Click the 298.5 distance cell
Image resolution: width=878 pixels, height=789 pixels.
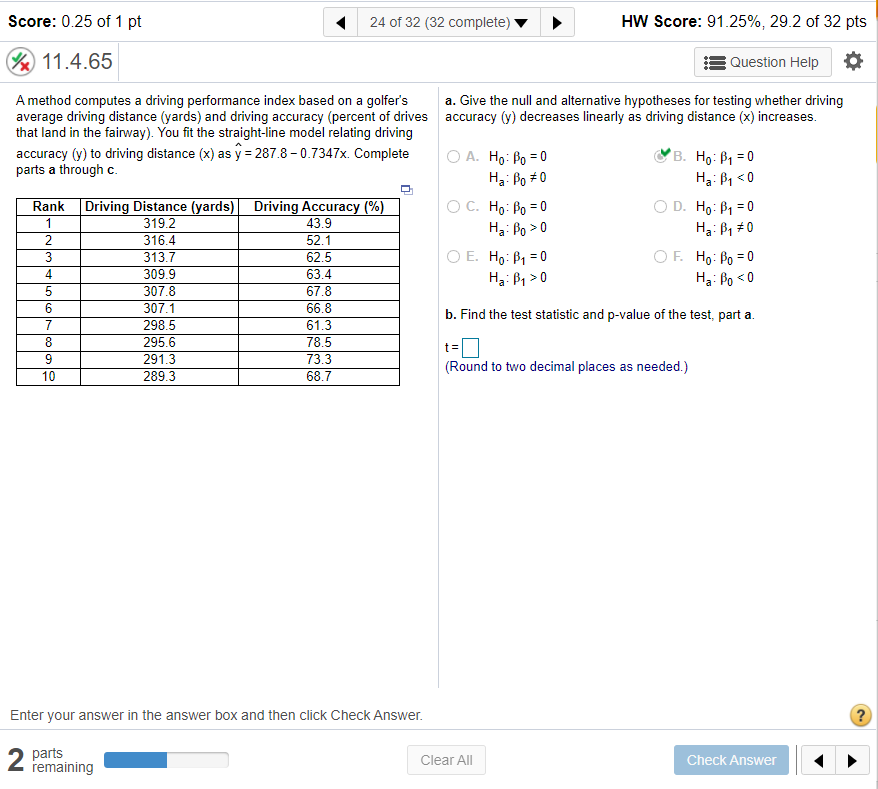[160, 325]
